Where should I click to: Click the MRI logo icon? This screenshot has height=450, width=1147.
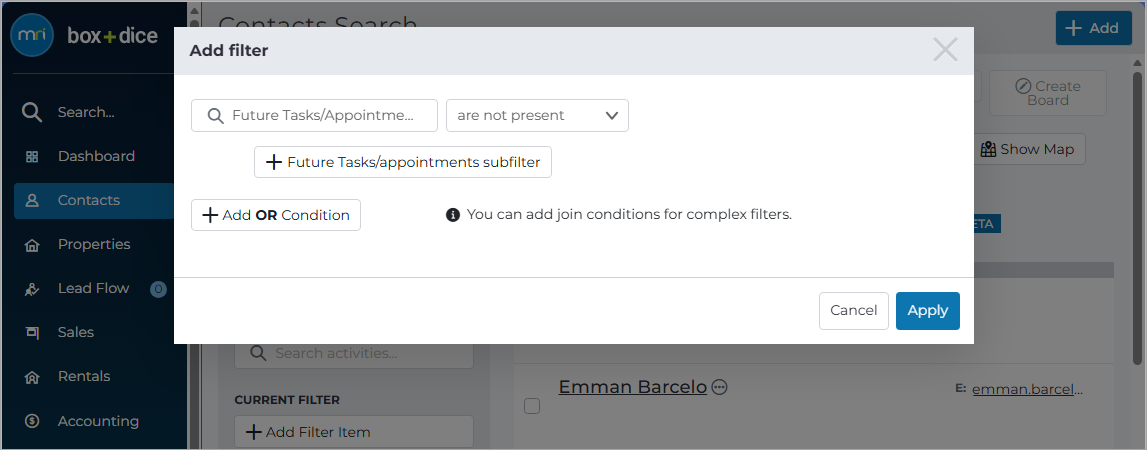tap(31, 35)
